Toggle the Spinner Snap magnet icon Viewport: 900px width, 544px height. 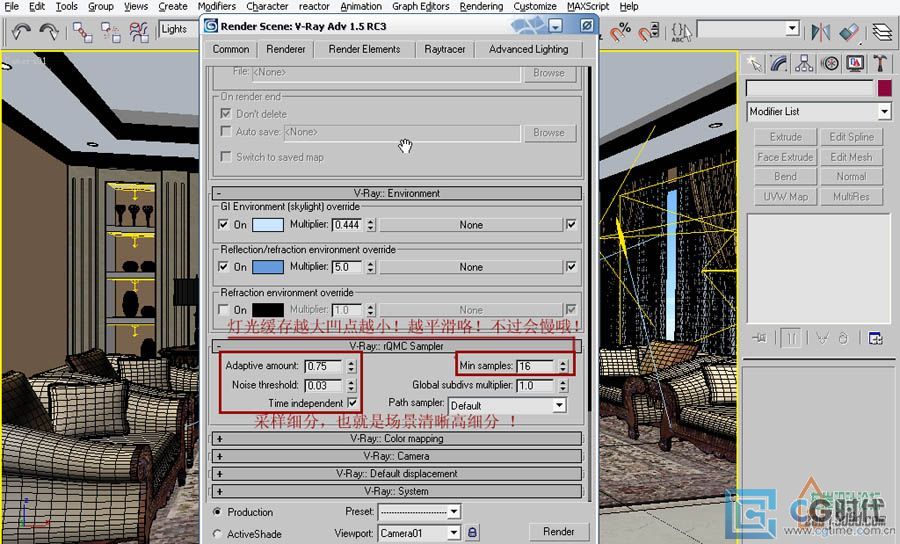coord(649,31)
